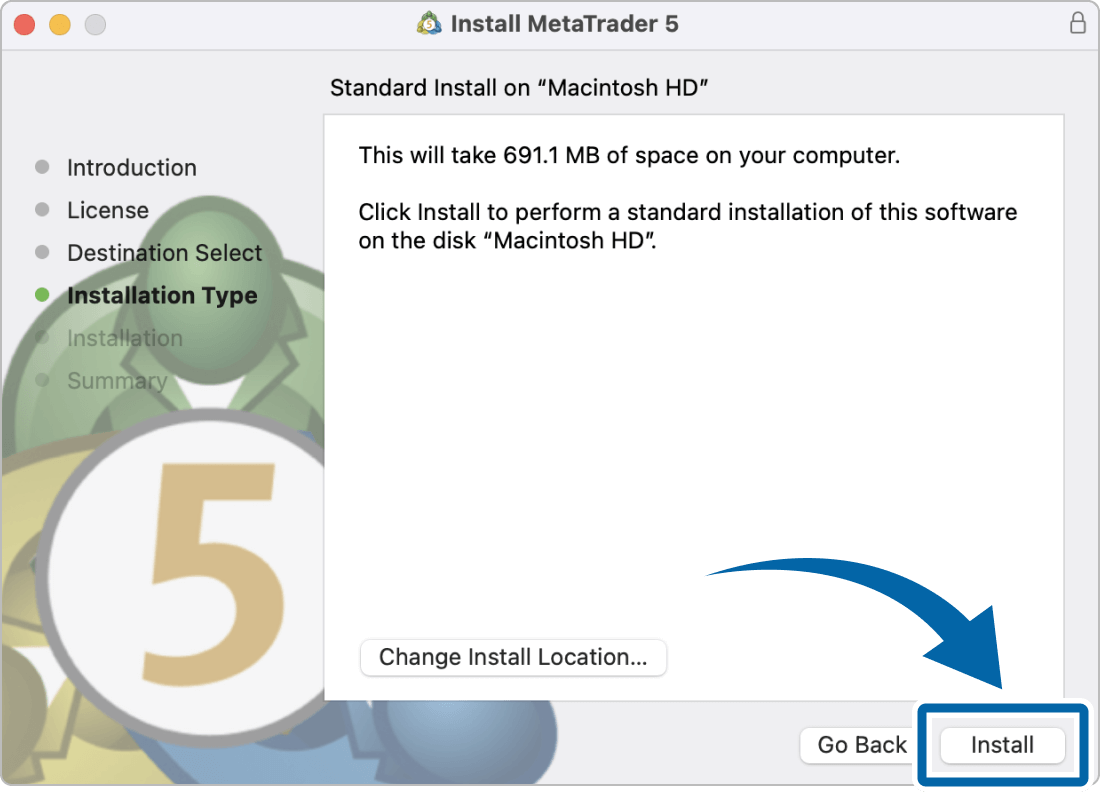
Task: Select the Destination Select step
Action: pos(165,253)
